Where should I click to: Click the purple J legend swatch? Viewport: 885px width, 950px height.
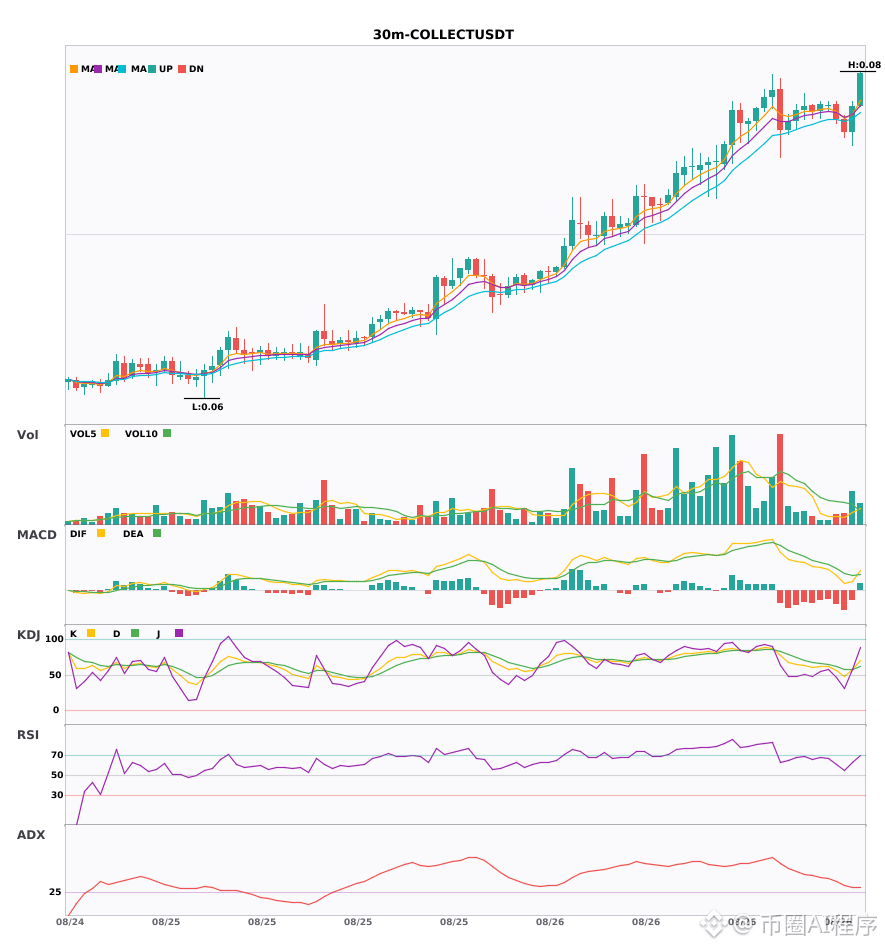179,633
